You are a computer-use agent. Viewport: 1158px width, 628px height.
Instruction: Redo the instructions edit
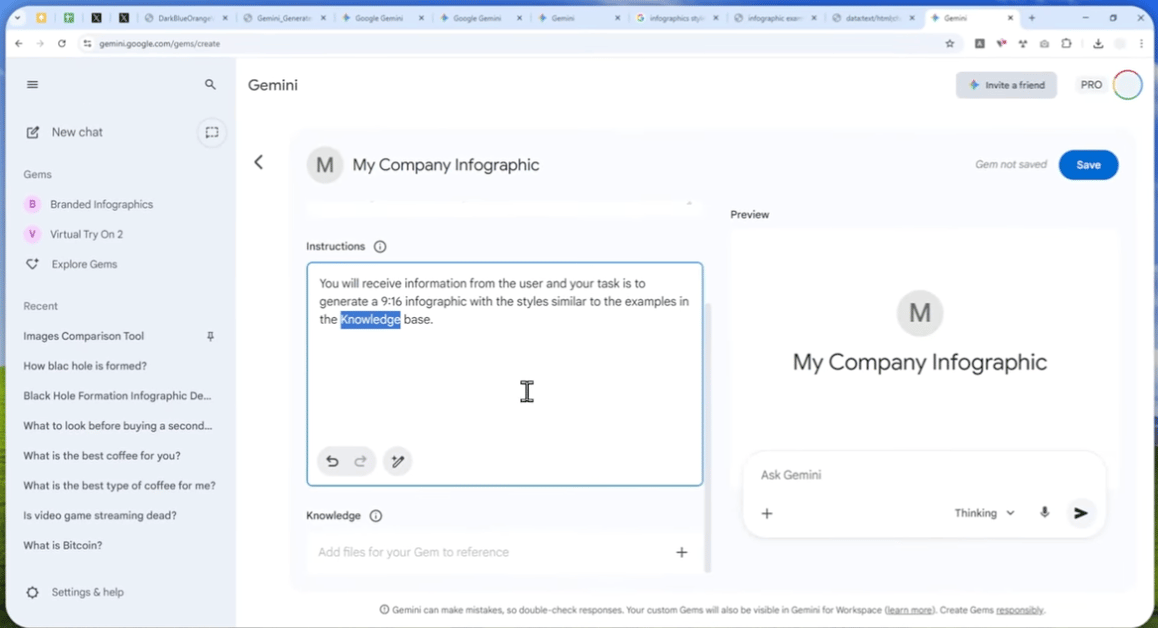click(x=360, y=461)
